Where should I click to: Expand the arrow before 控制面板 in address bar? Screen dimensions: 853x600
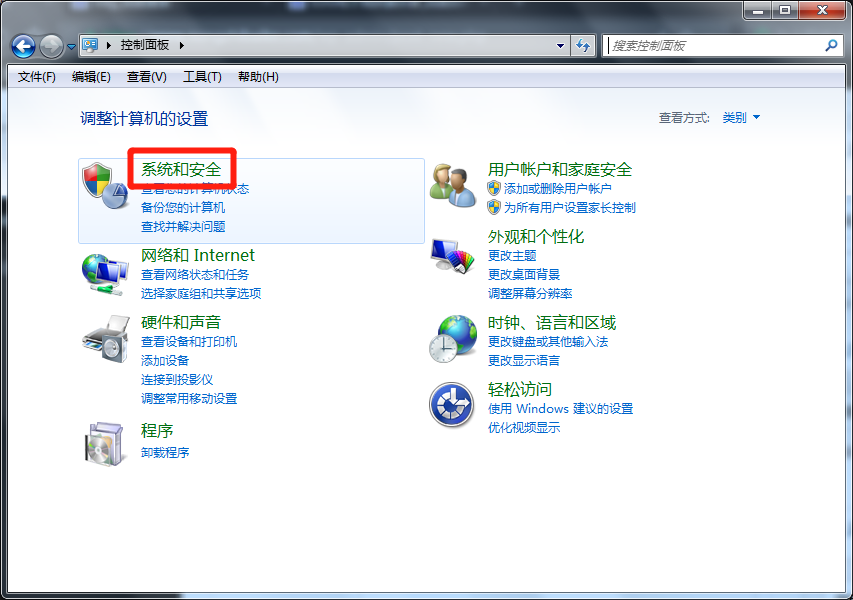tap(109, 45)
